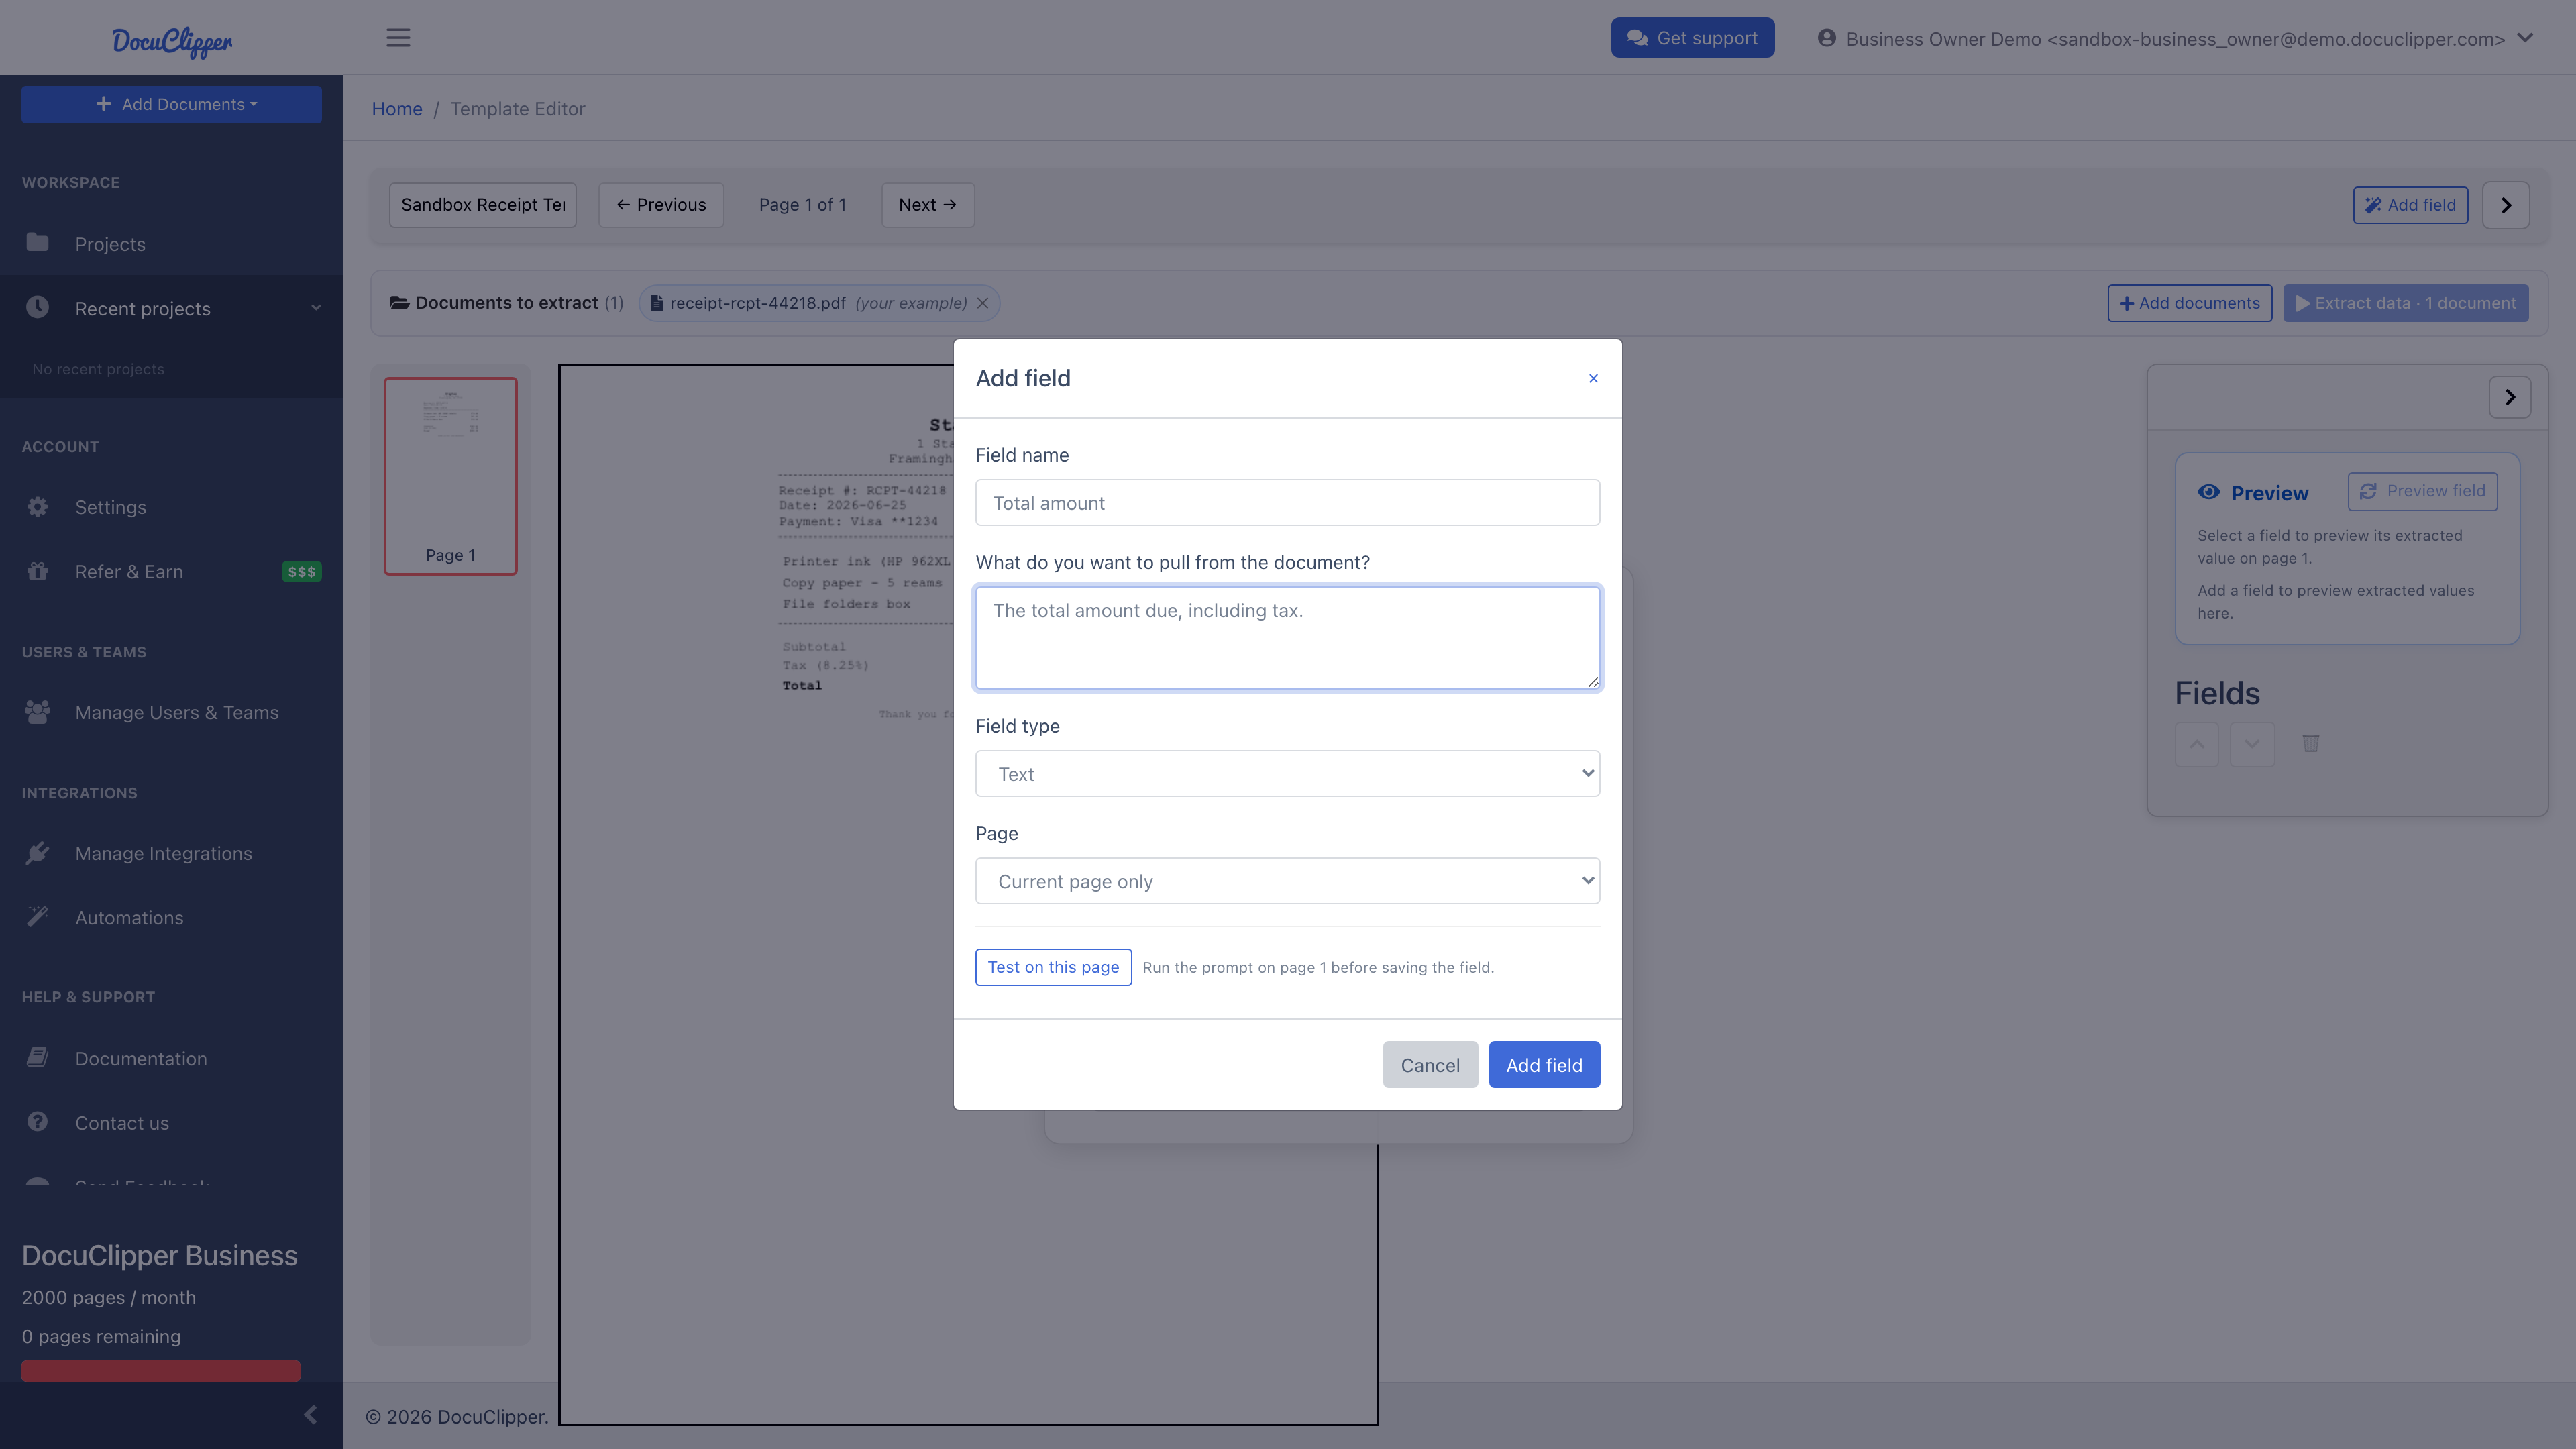Click the Preview eye icon
2576x1449 pixels.
pos(2209,492)
